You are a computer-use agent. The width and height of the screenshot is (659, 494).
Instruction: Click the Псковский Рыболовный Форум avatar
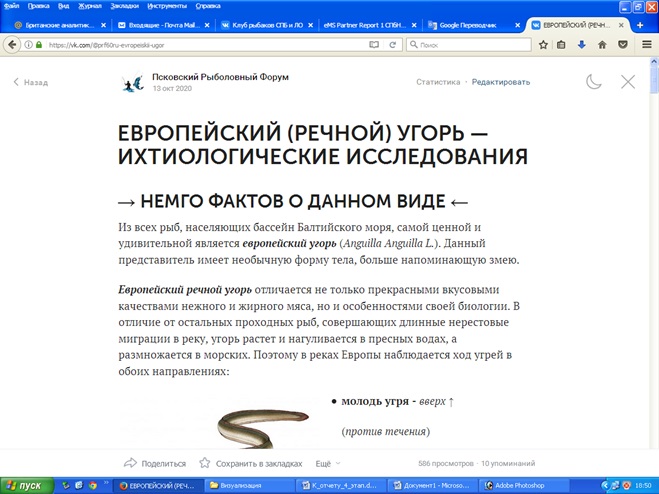point(133,83)
